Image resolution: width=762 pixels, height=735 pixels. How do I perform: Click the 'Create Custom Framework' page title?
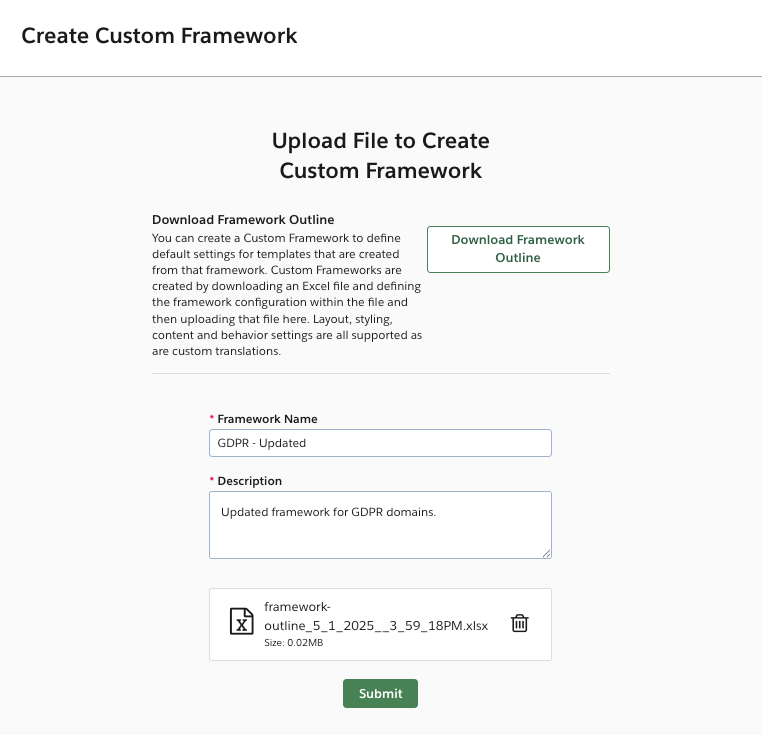(x=159, y=36)
